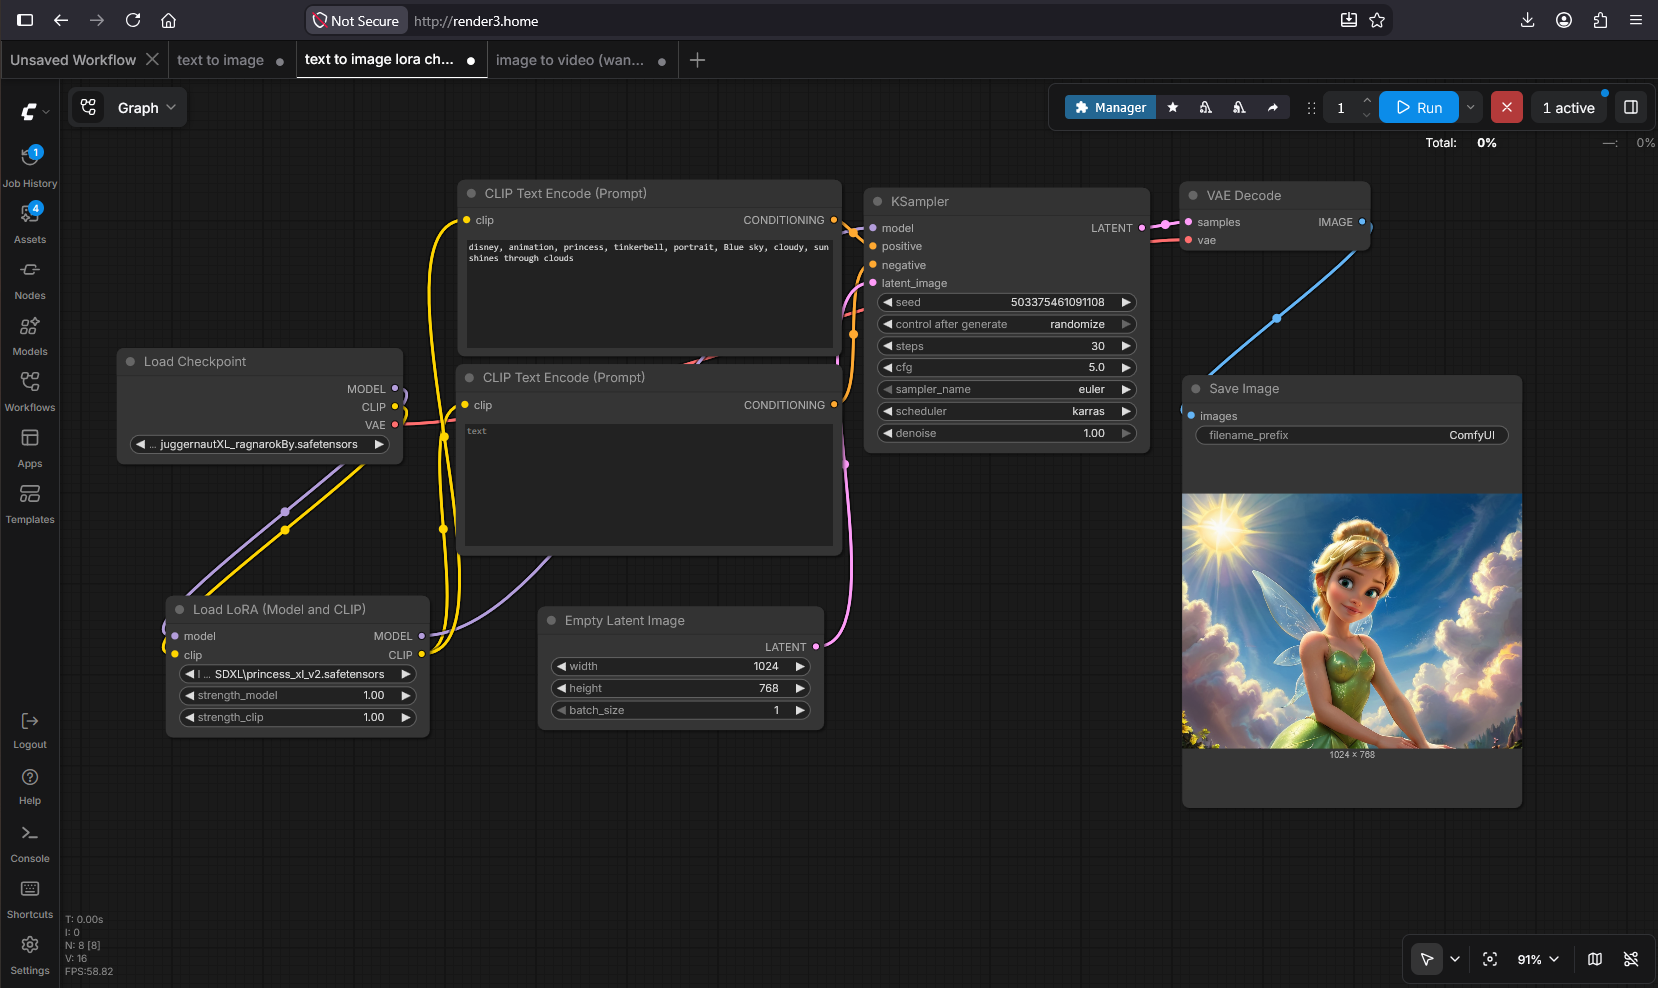Open the control after generate selector
The image size is (1658, 988).
1008,324
